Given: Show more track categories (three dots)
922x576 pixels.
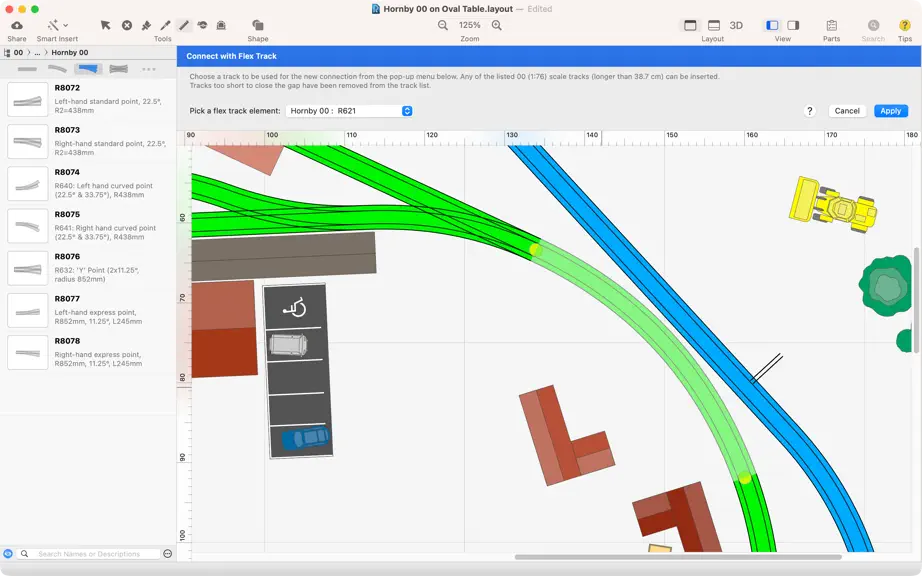Looking at the screenshot, I should (x=149, y=69).
